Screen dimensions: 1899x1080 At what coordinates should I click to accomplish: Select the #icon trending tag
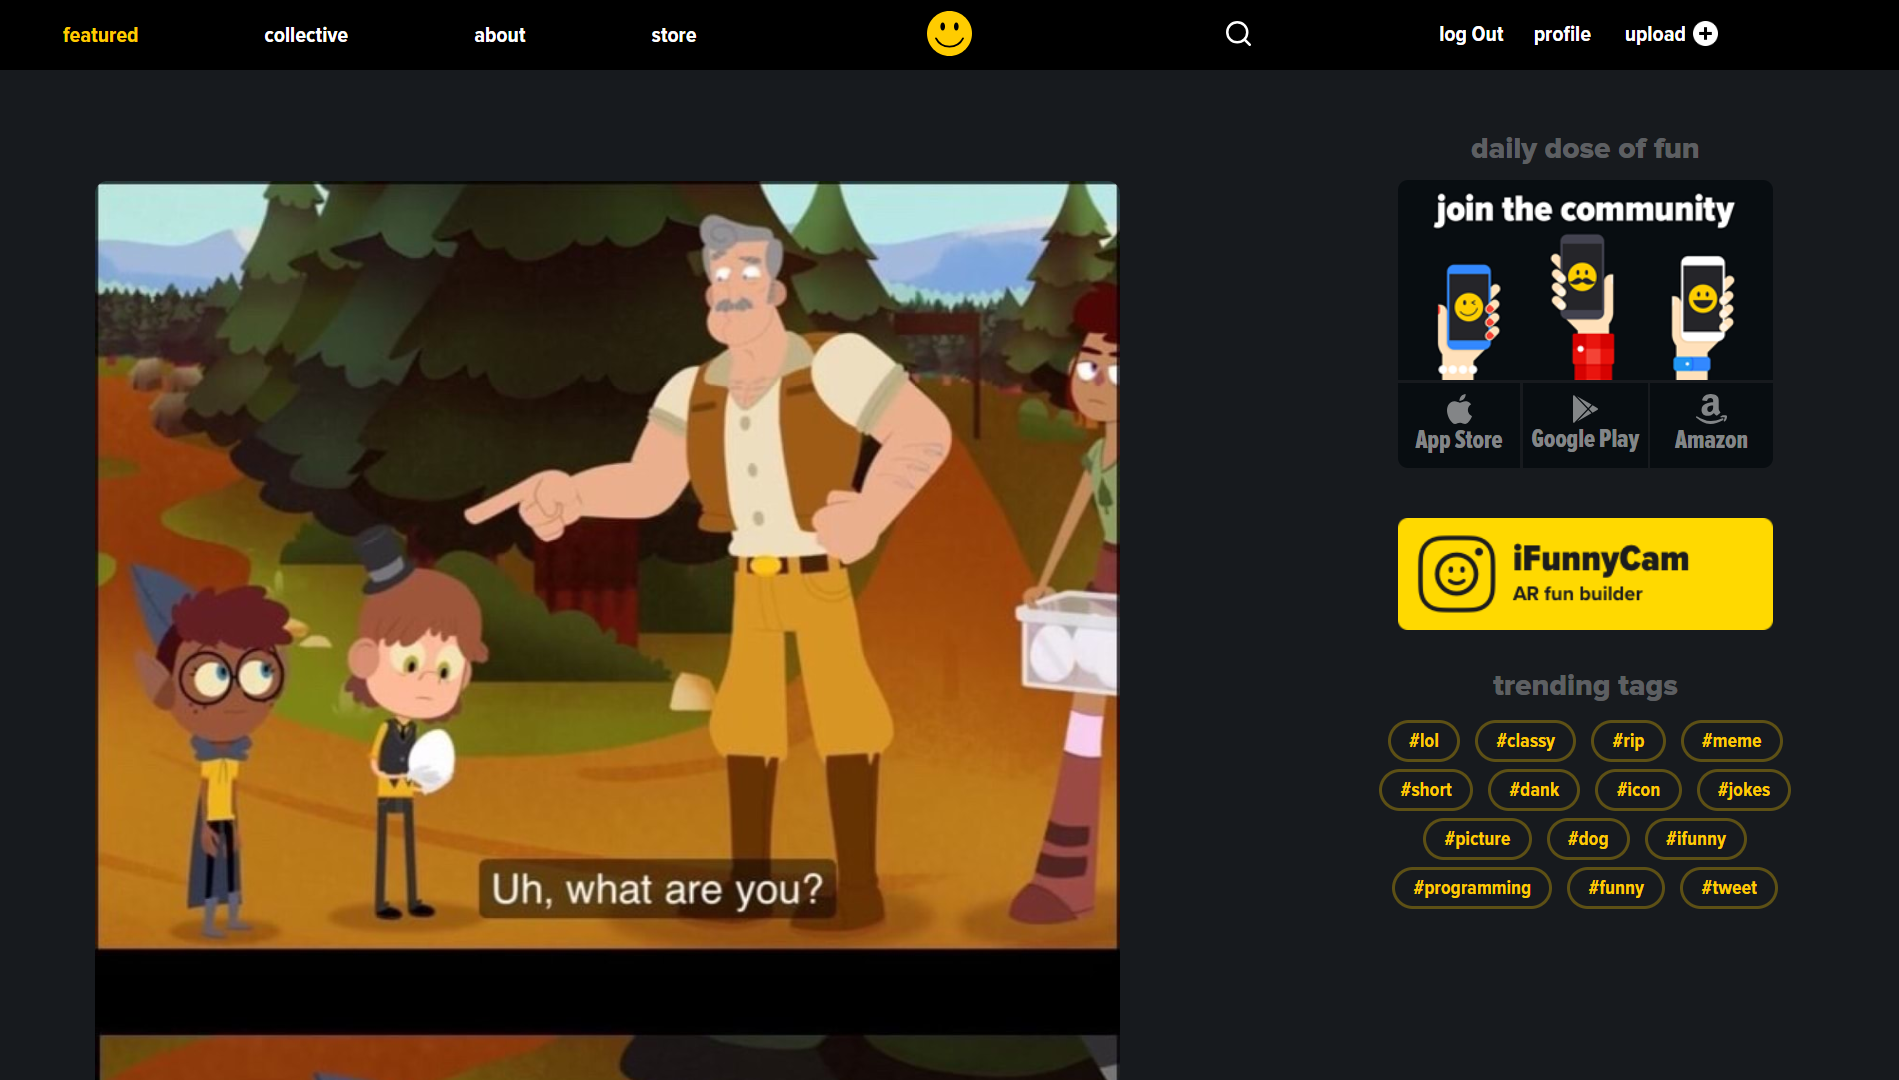pos(1638,790)
